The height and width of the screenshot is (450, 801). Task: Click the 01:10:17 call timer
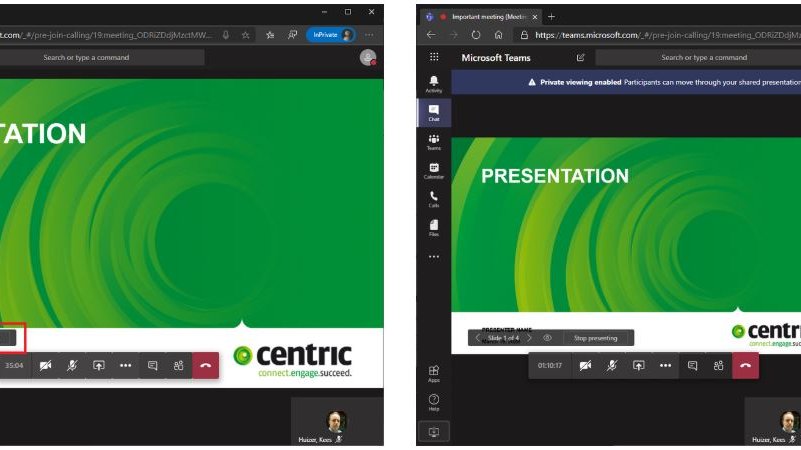click(550, 365)
